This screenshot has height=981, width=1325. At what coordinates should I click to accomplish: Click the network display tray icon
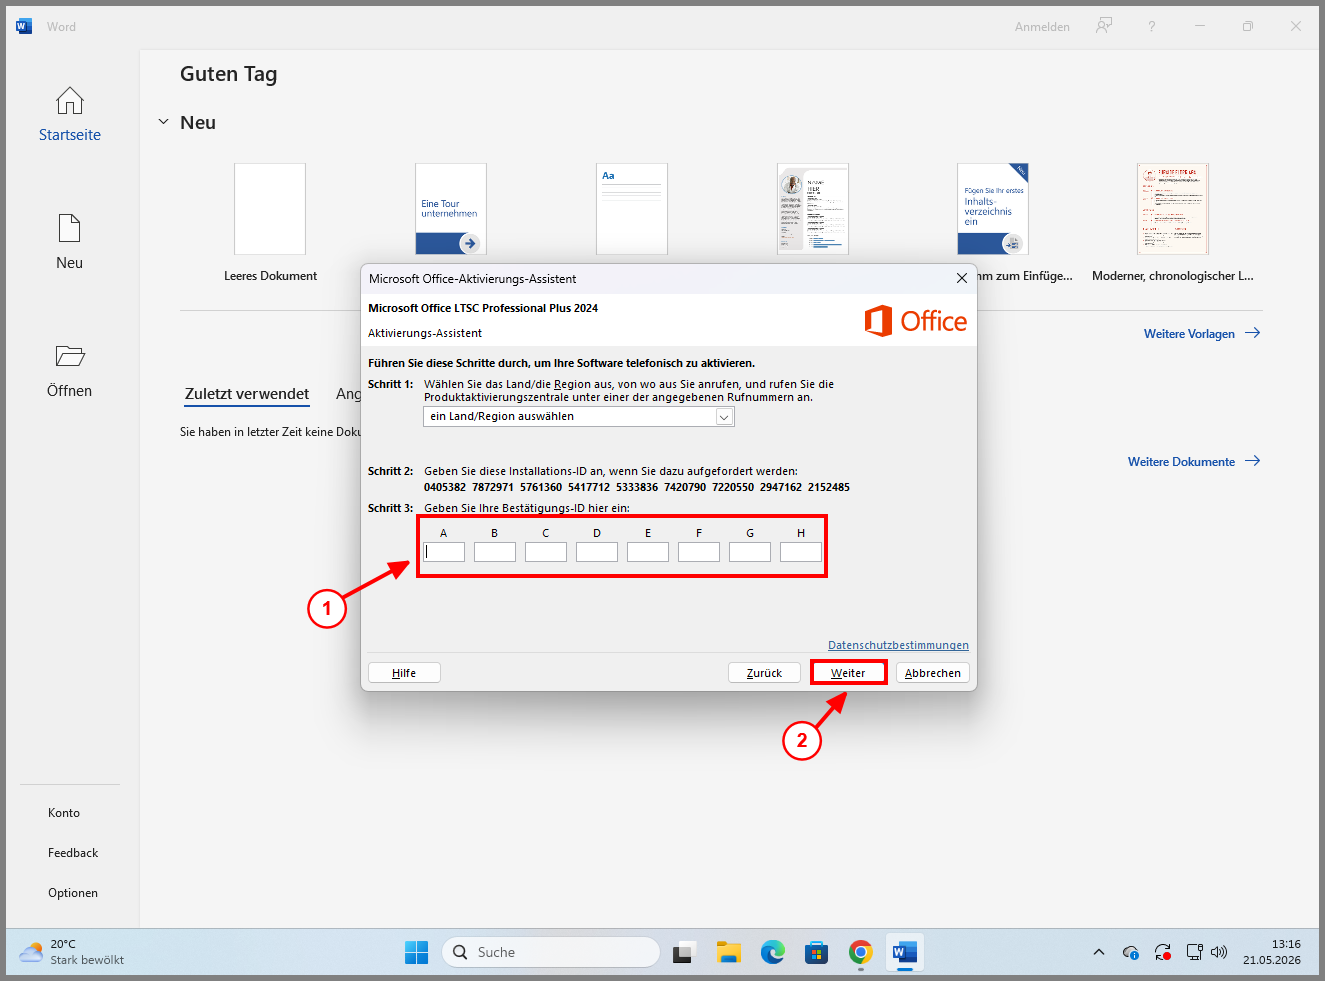1194,952
